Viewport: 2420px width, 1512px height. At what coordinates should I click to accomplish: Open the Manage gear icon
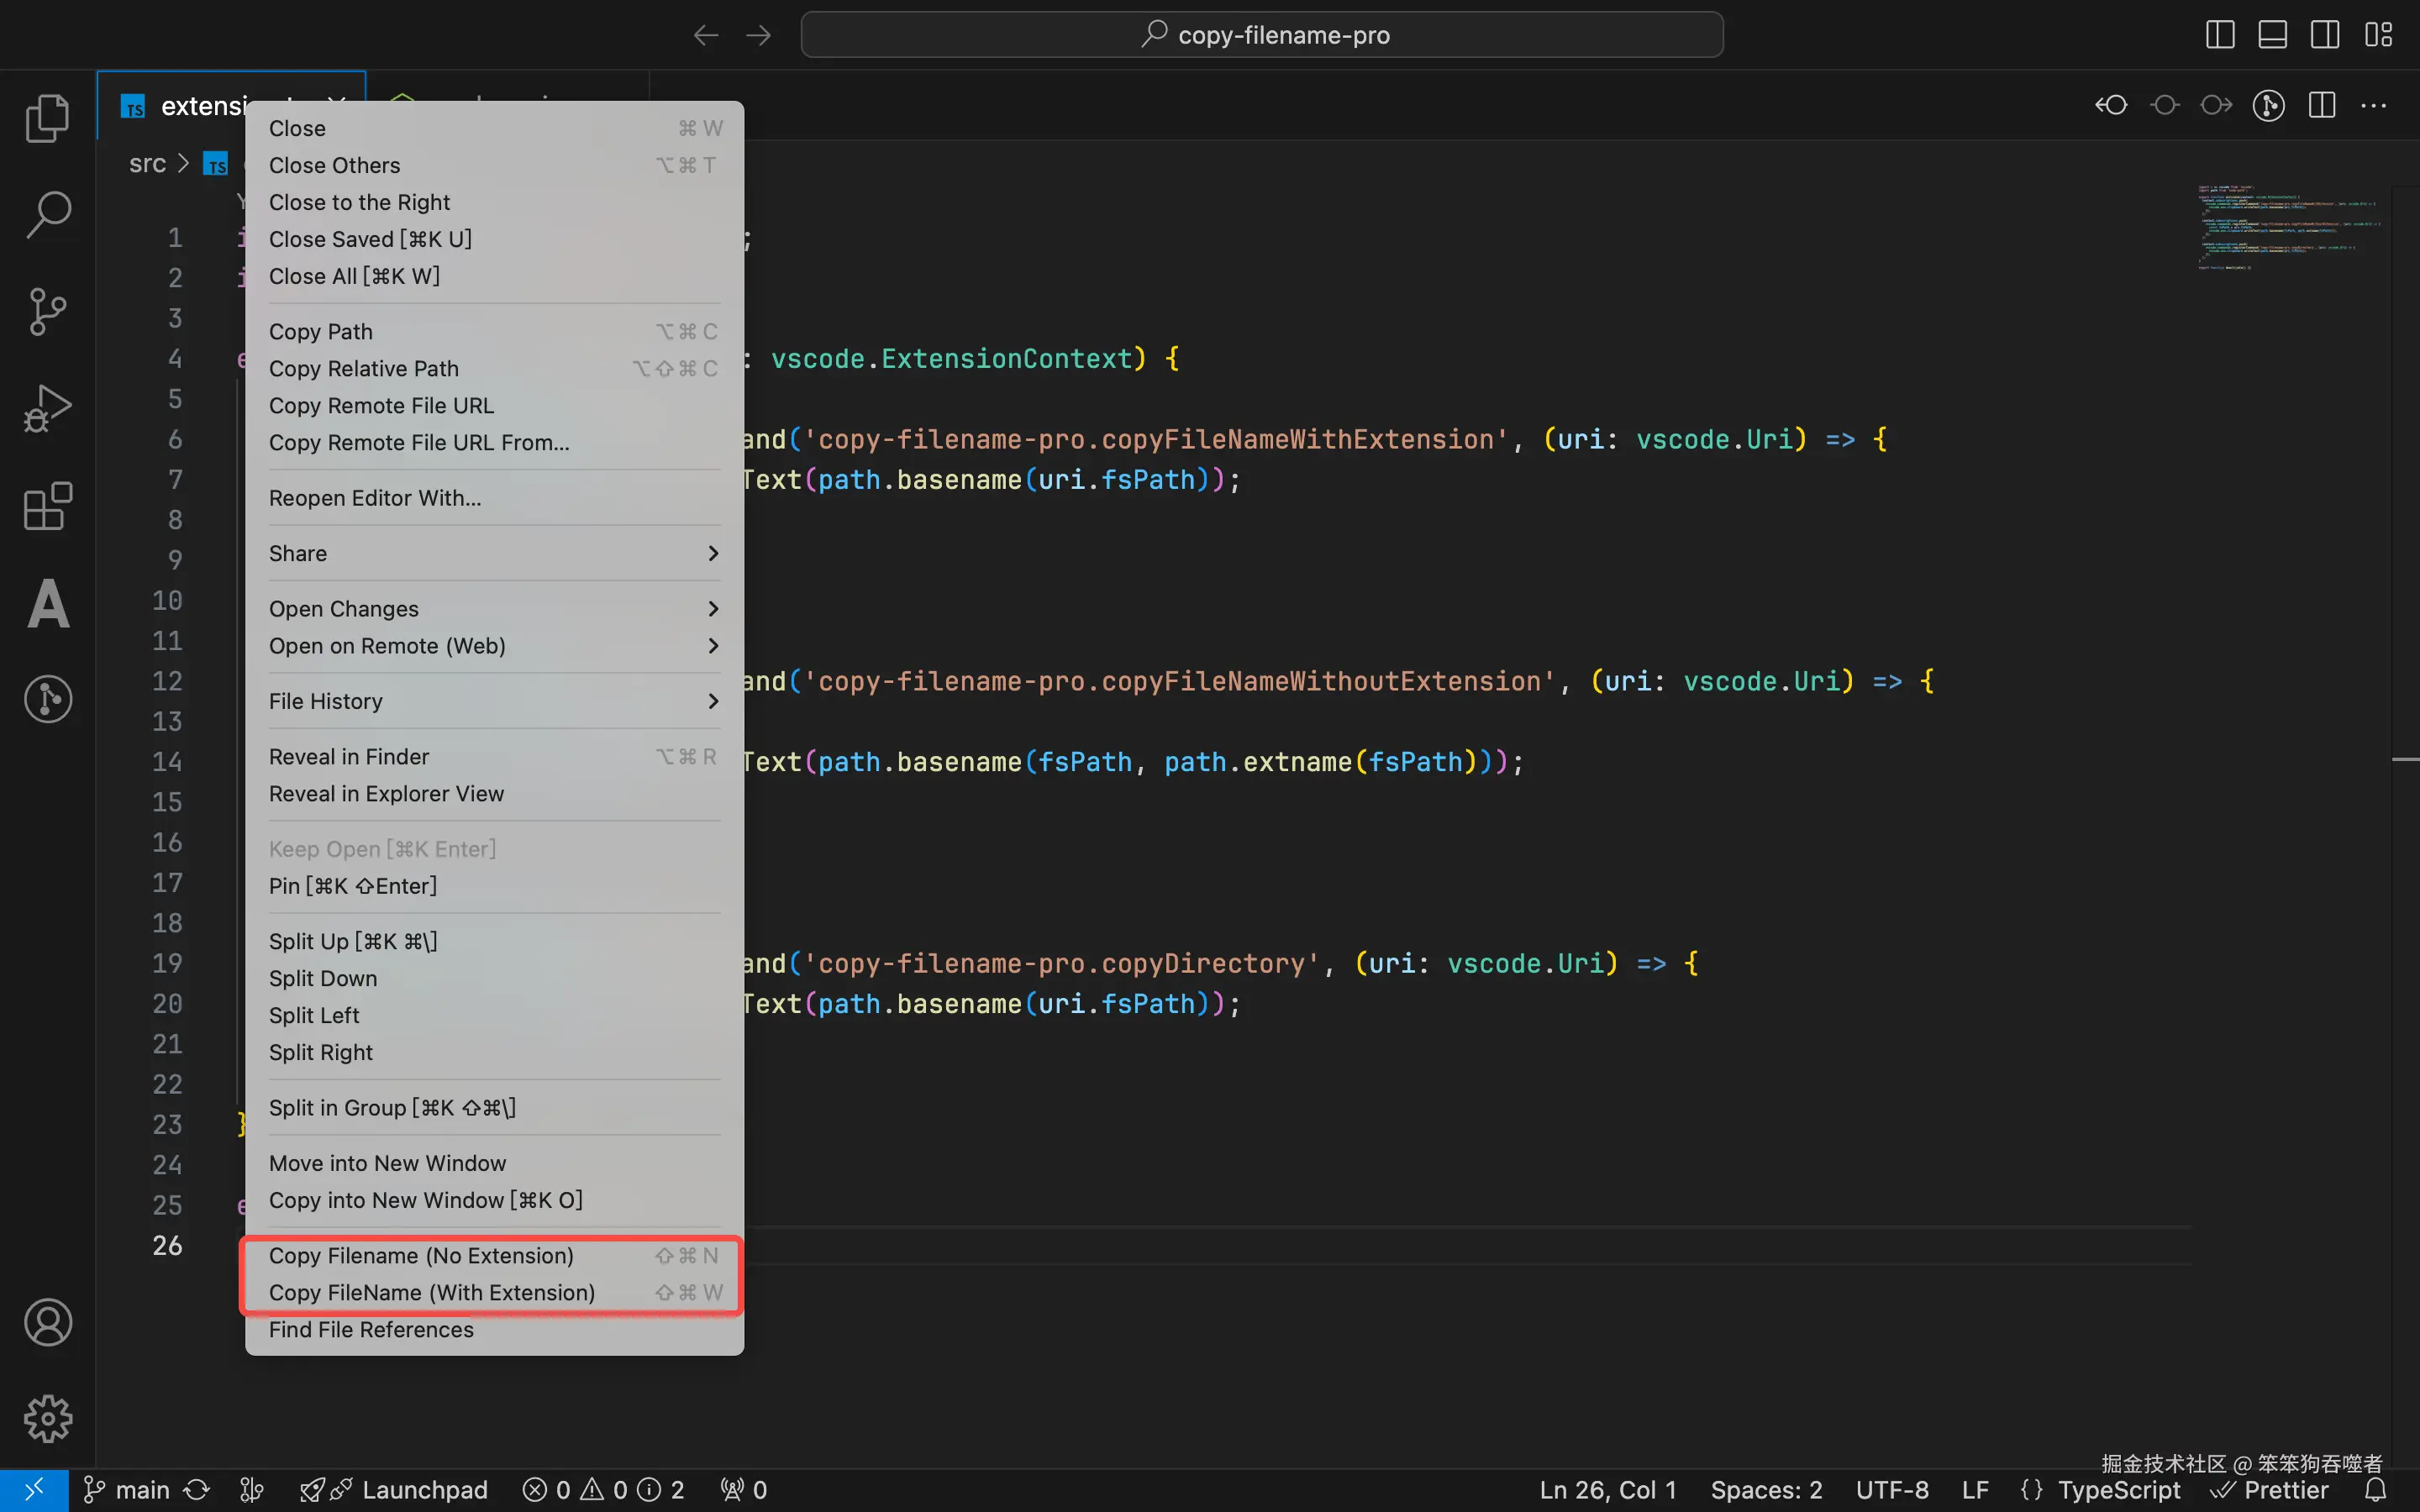pos(47,1418)
